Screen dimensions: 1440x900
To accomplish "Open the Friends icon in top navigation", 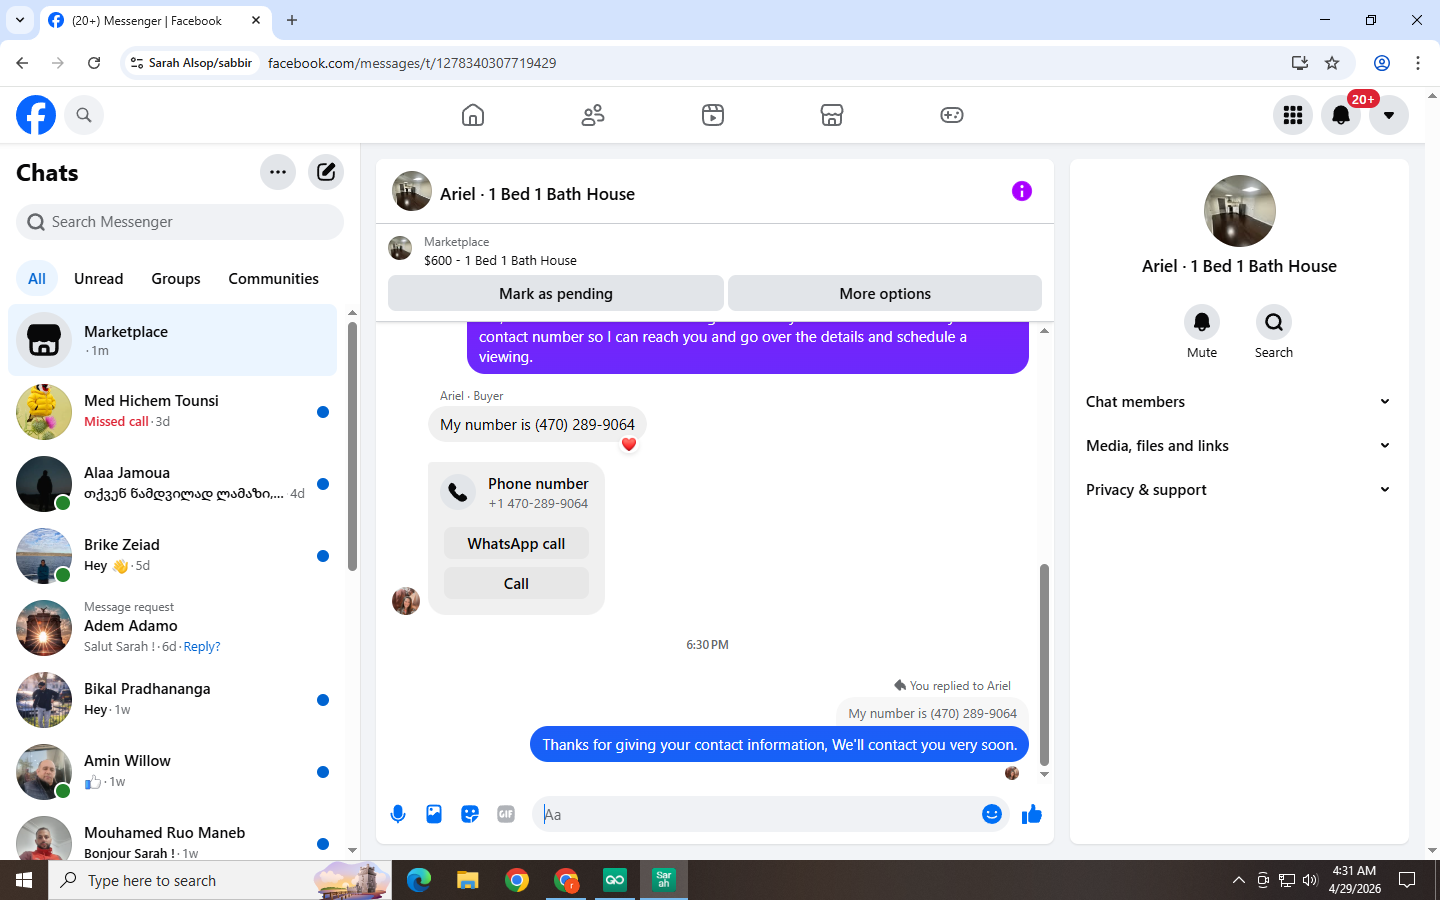I will click(593, 115).
